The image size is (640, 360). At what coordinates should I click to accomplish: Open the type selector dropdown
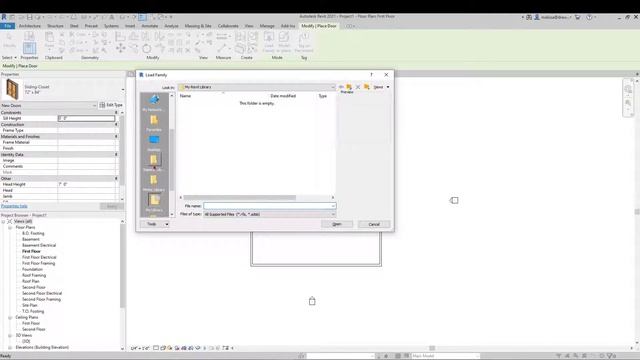click(x=122, y=89)
